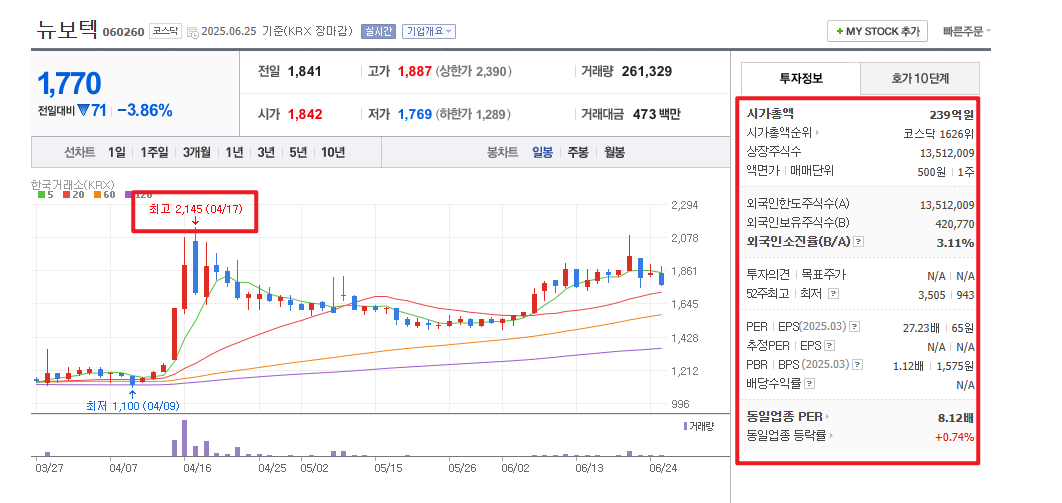The image size is (1062, 503).
Task: Click the help icon next to 외국인소진율(B/A)
Action: pyautogui.click(x=858, y=242)
